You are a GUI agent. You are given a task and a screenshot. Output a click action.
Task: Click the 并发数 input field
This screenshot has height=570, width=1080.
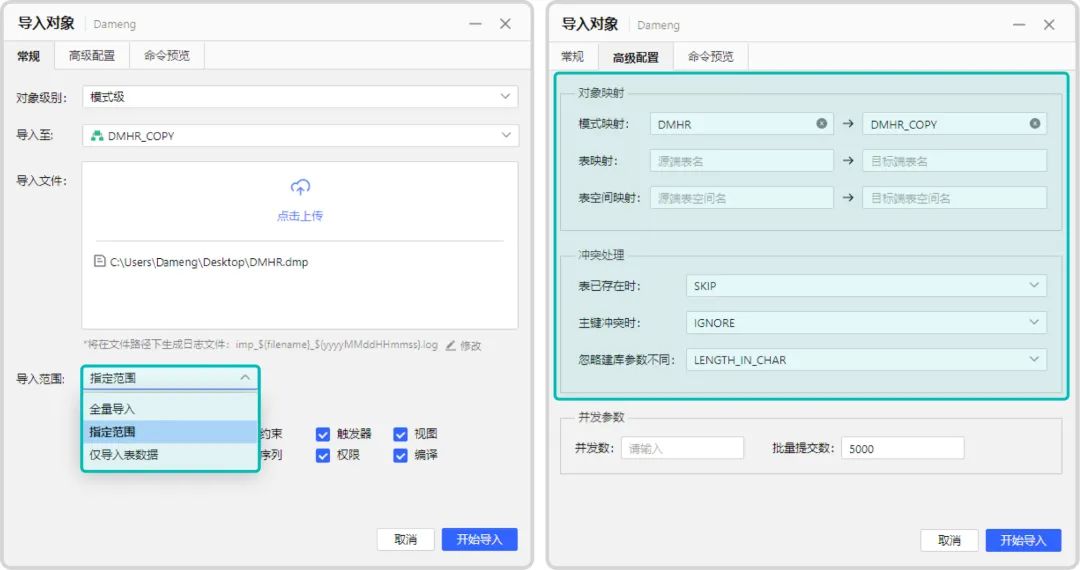click(x=683, y=448)
